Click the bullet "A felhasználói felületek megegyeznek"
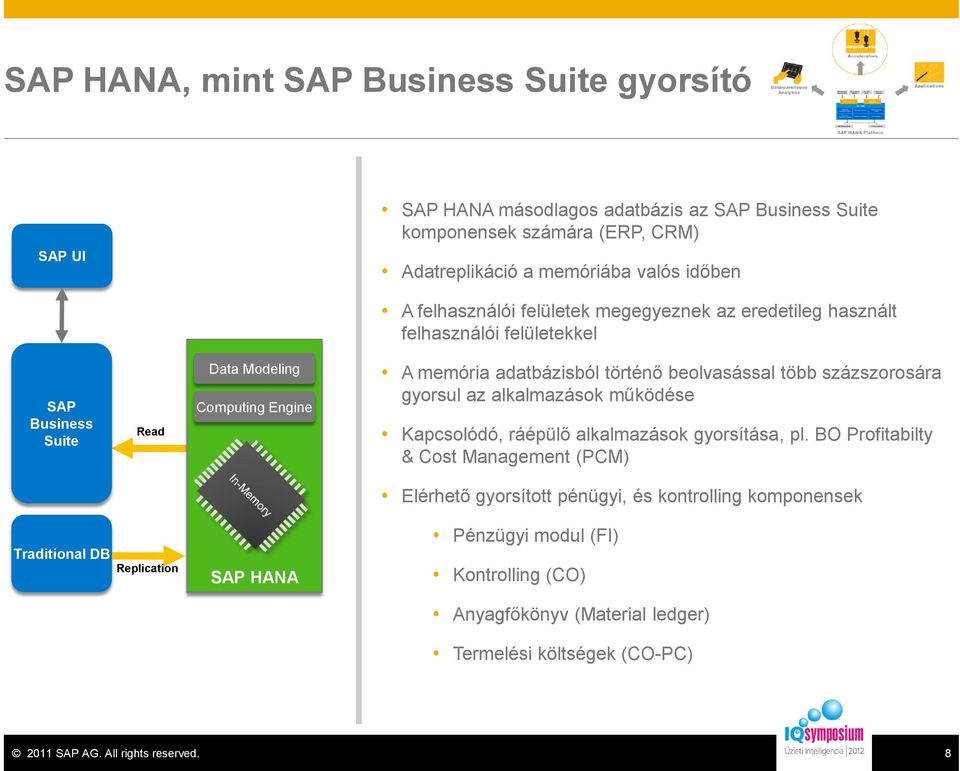Image resolution: width=960 pixels, height=771 pixels. (649, 322)
